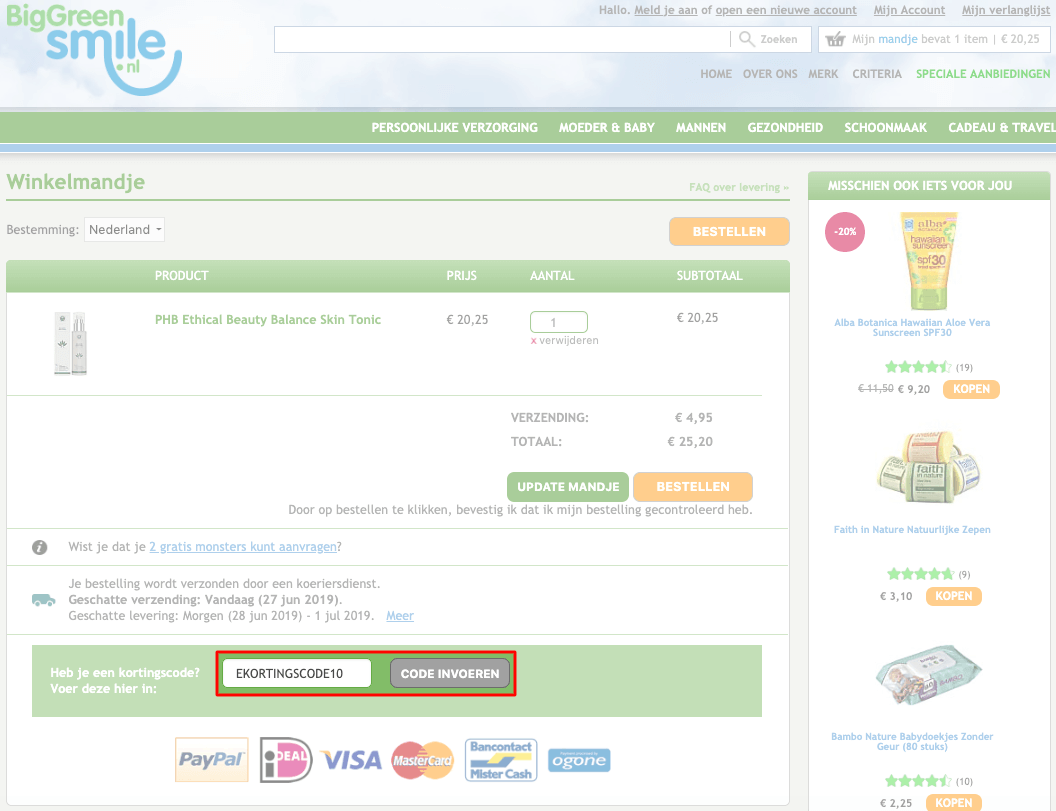Click the Faith in Nature soaps image

(929, 467)
